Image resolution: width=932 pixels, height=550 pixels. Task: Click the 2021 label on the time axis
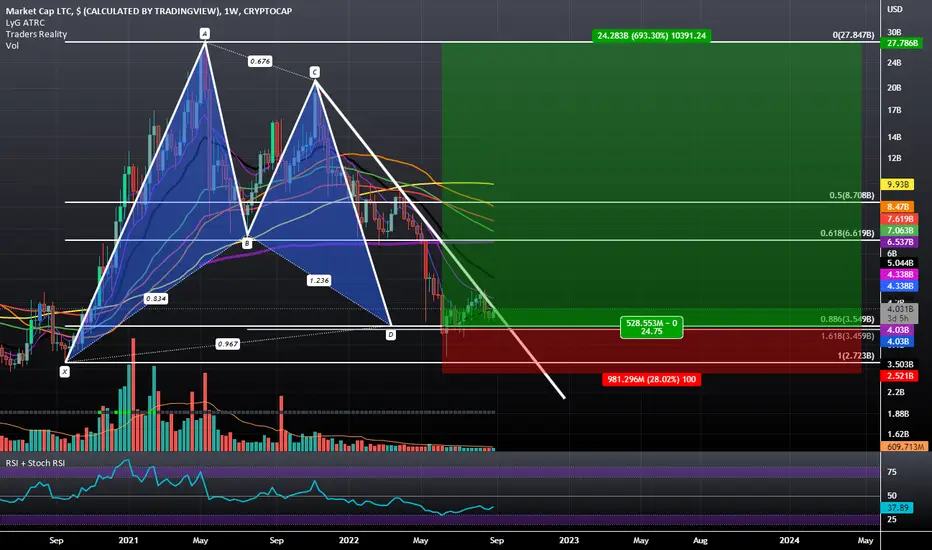128,540
